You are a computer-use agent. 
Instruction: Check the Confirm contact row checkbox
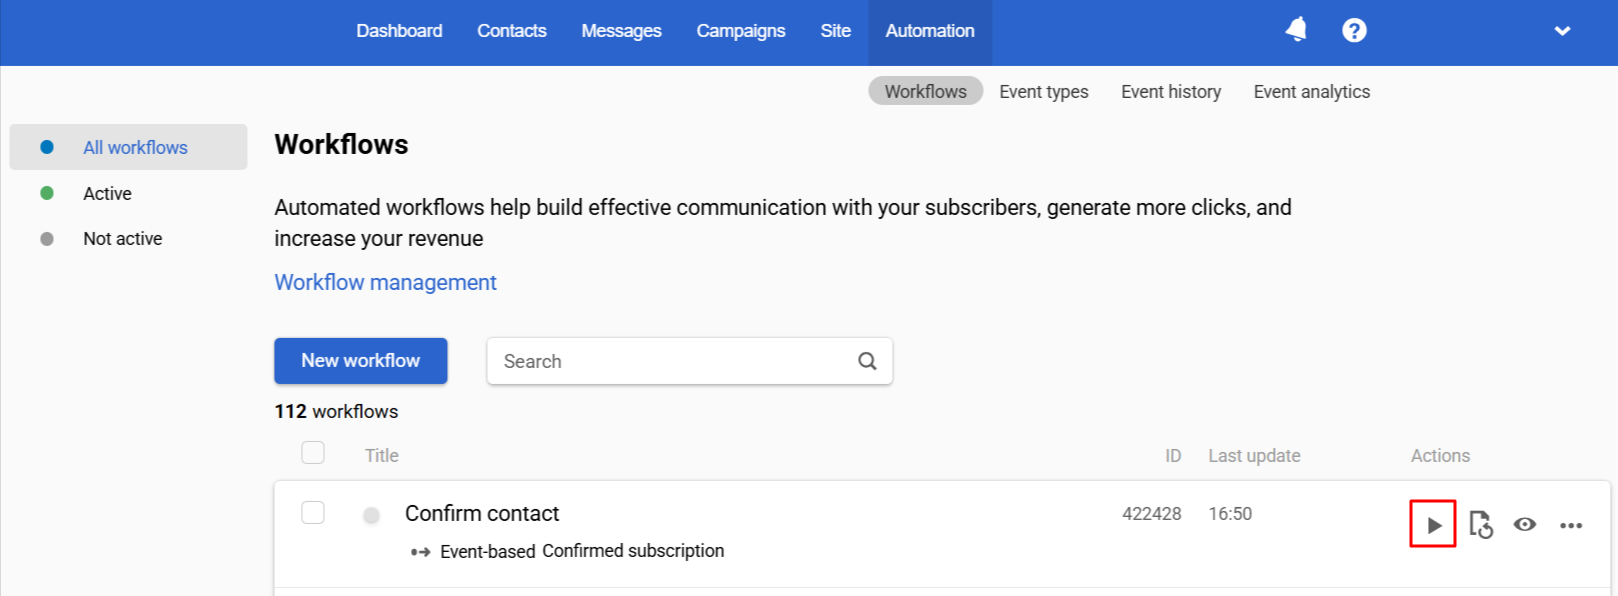(313, 513)
